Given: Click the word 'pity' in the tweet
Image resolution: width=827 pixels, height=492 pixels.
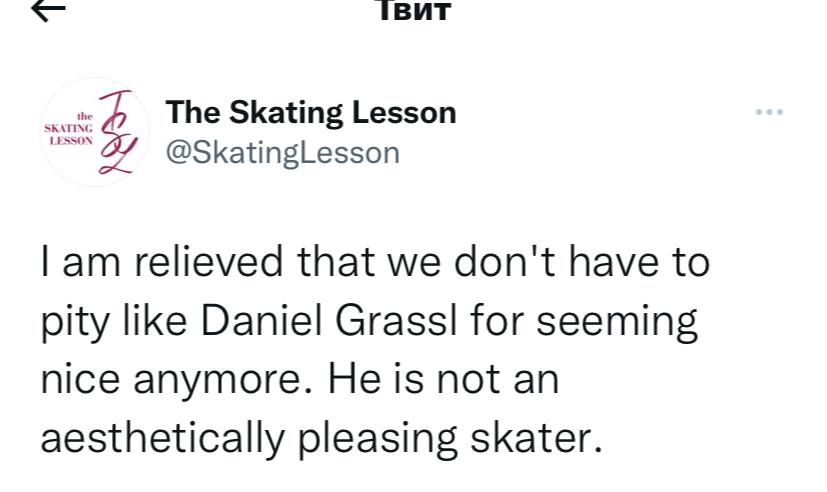Looking at the screenshot, I should (x=71, y=324).
